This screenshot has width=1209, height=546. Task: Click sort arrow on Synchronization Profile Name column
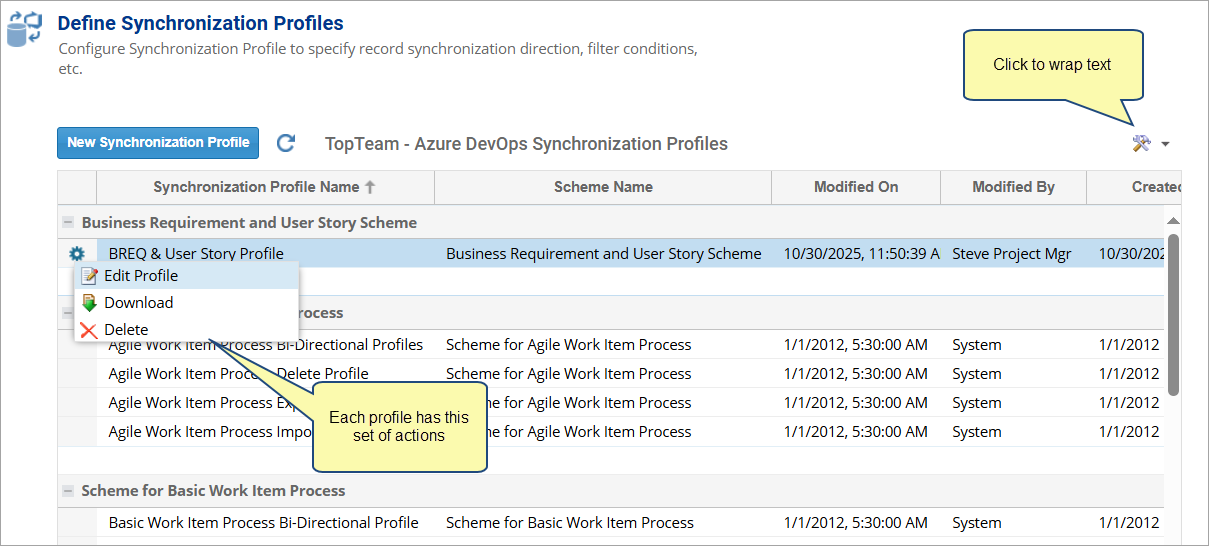(x=370, y=187)
